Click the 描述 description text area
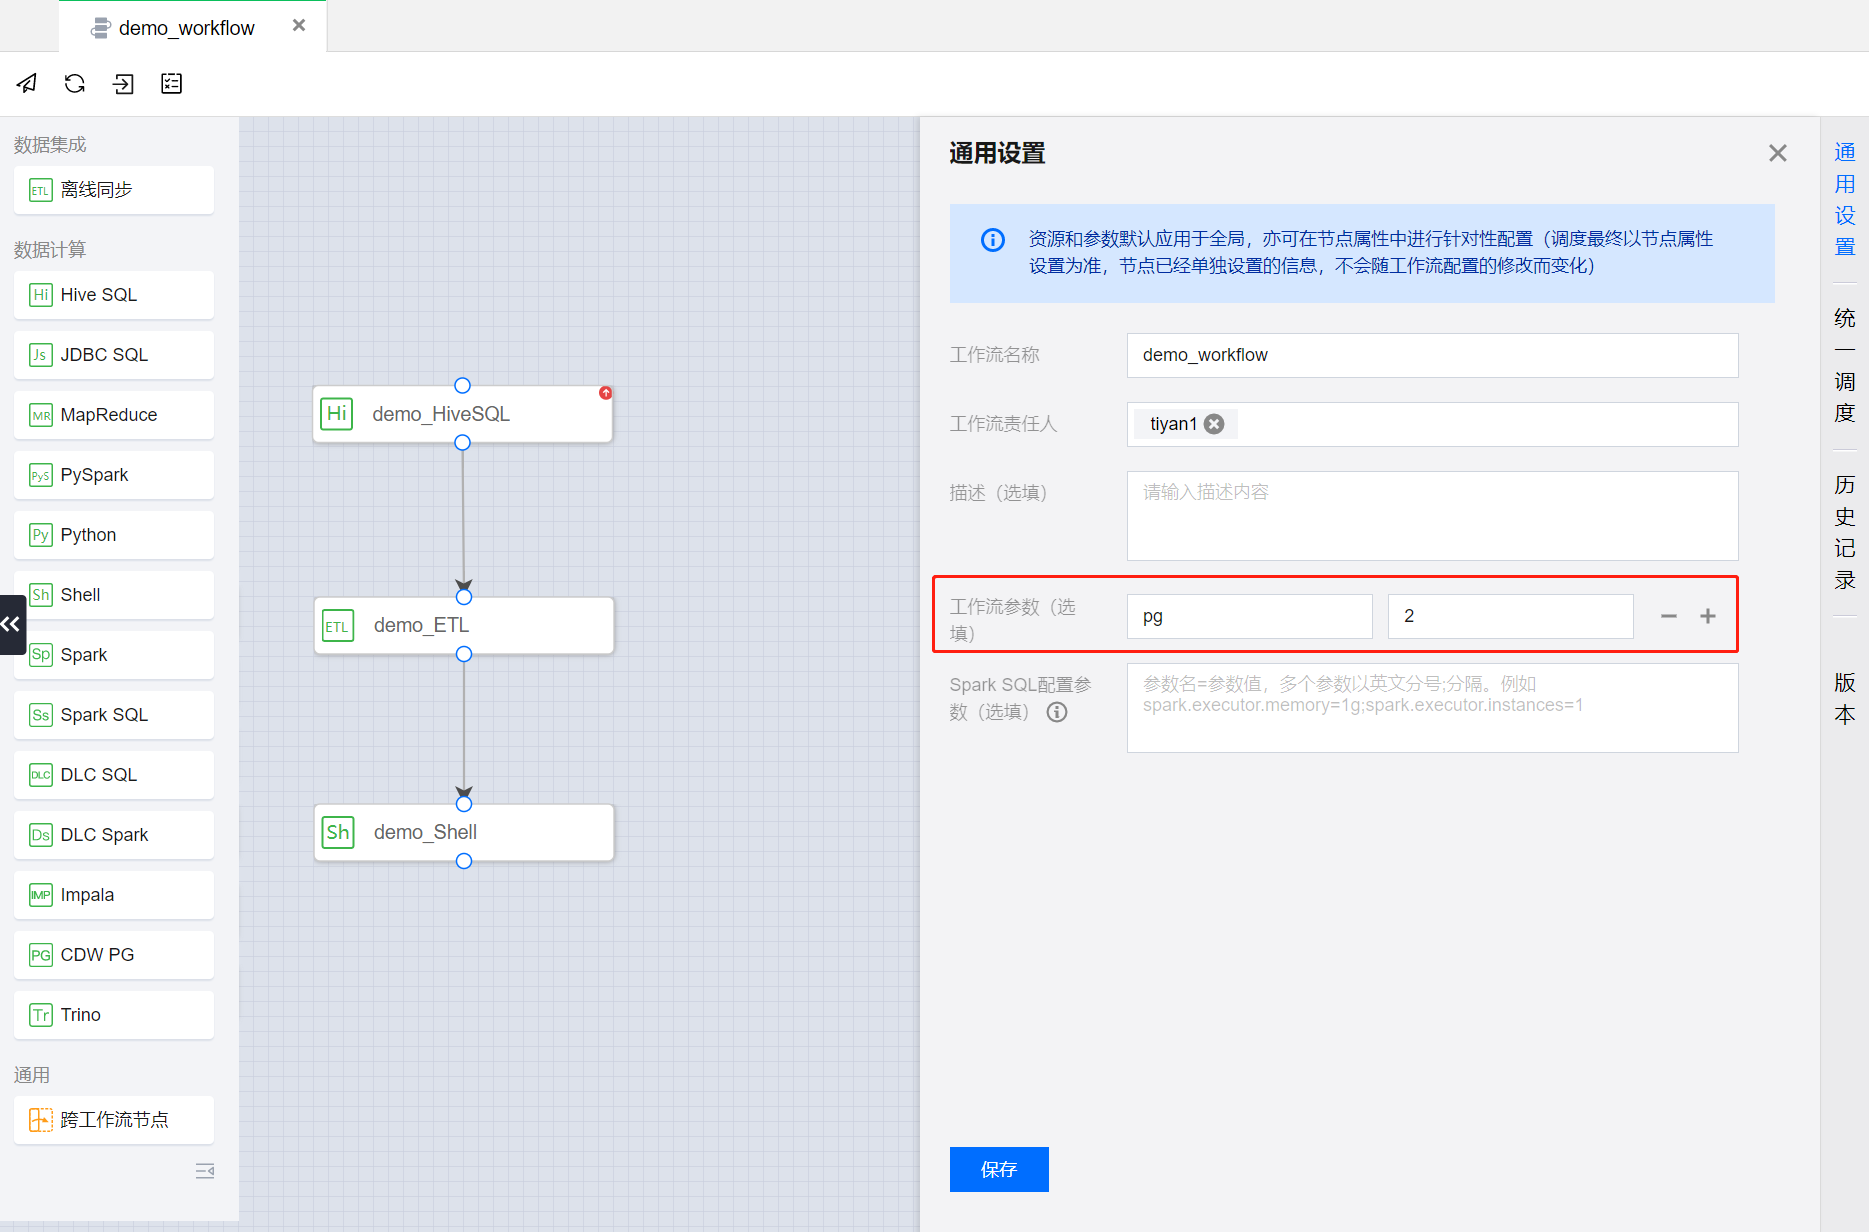1869x1232 pixels. 1432,516
